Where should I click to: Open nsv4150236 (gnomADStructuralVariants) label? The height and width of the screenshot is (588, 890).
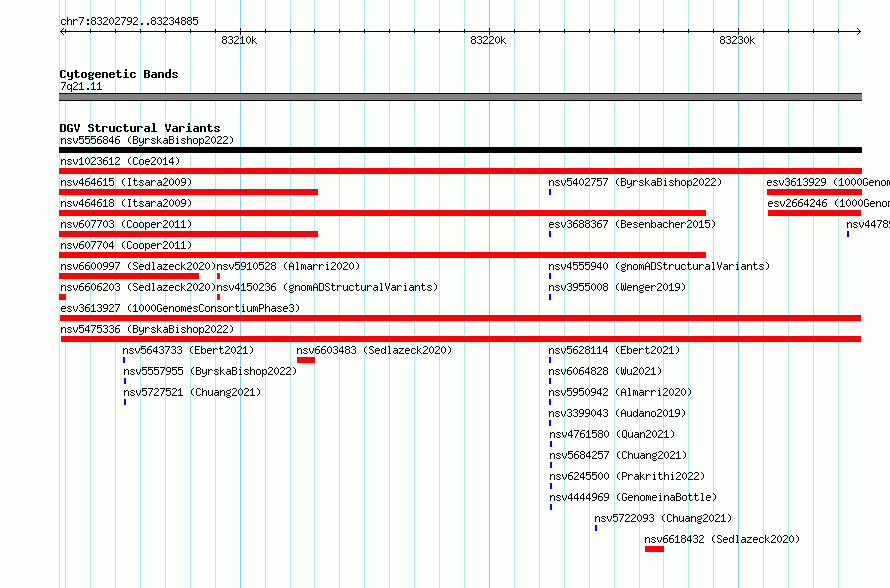coord(328,287)
